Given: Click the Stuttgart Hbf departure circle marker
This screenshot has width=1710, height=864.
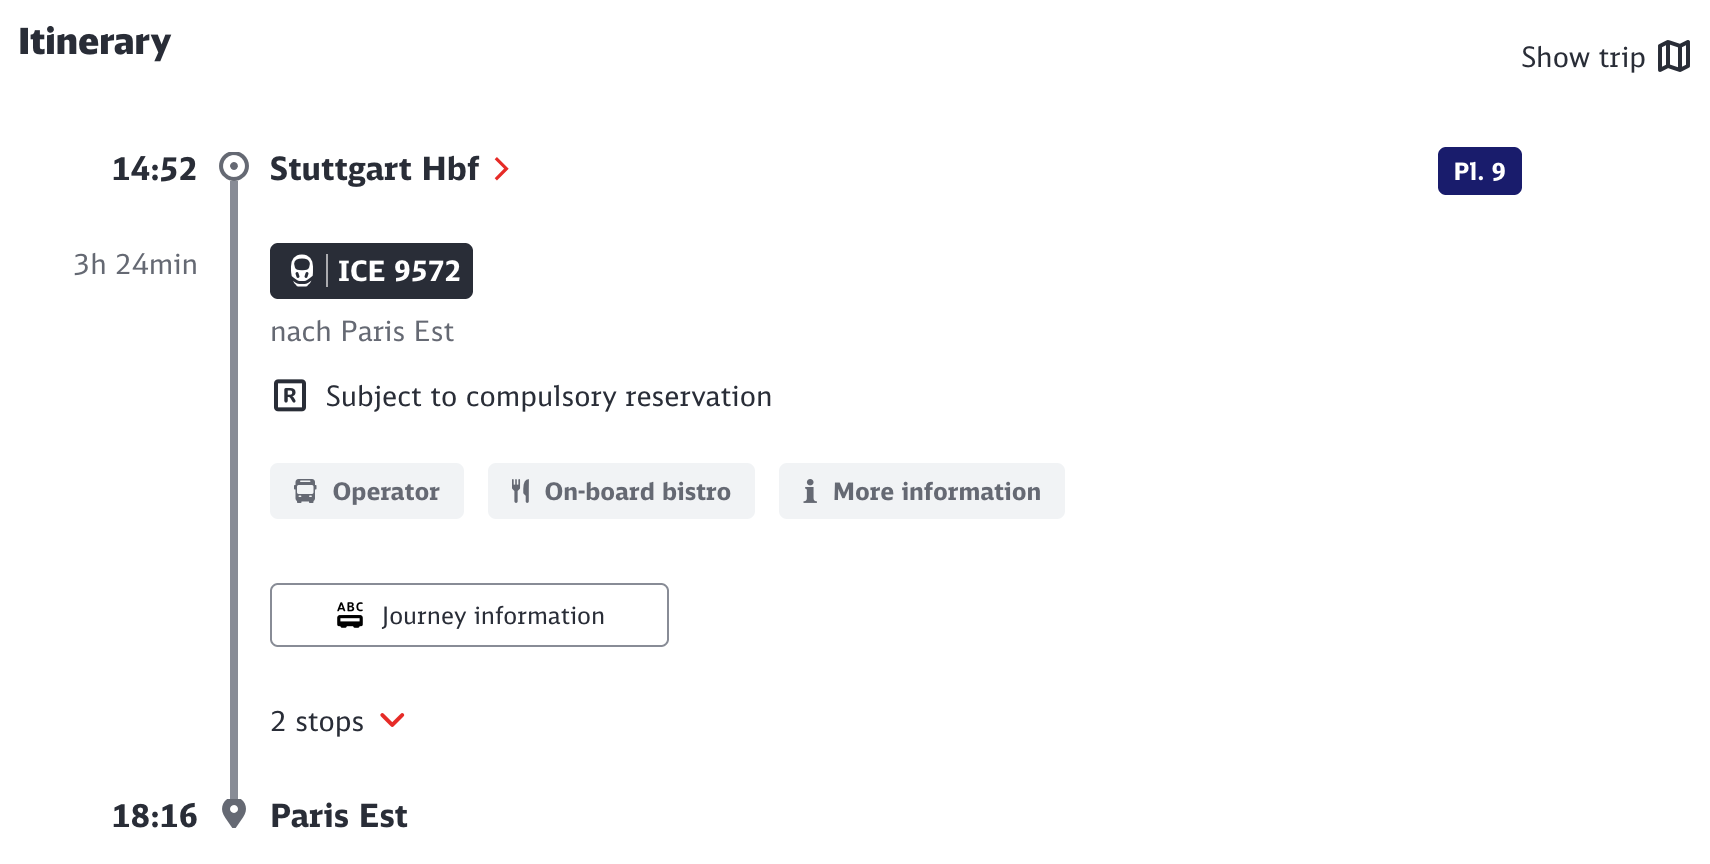Looking at the screenshot, I should pos(234,166).
